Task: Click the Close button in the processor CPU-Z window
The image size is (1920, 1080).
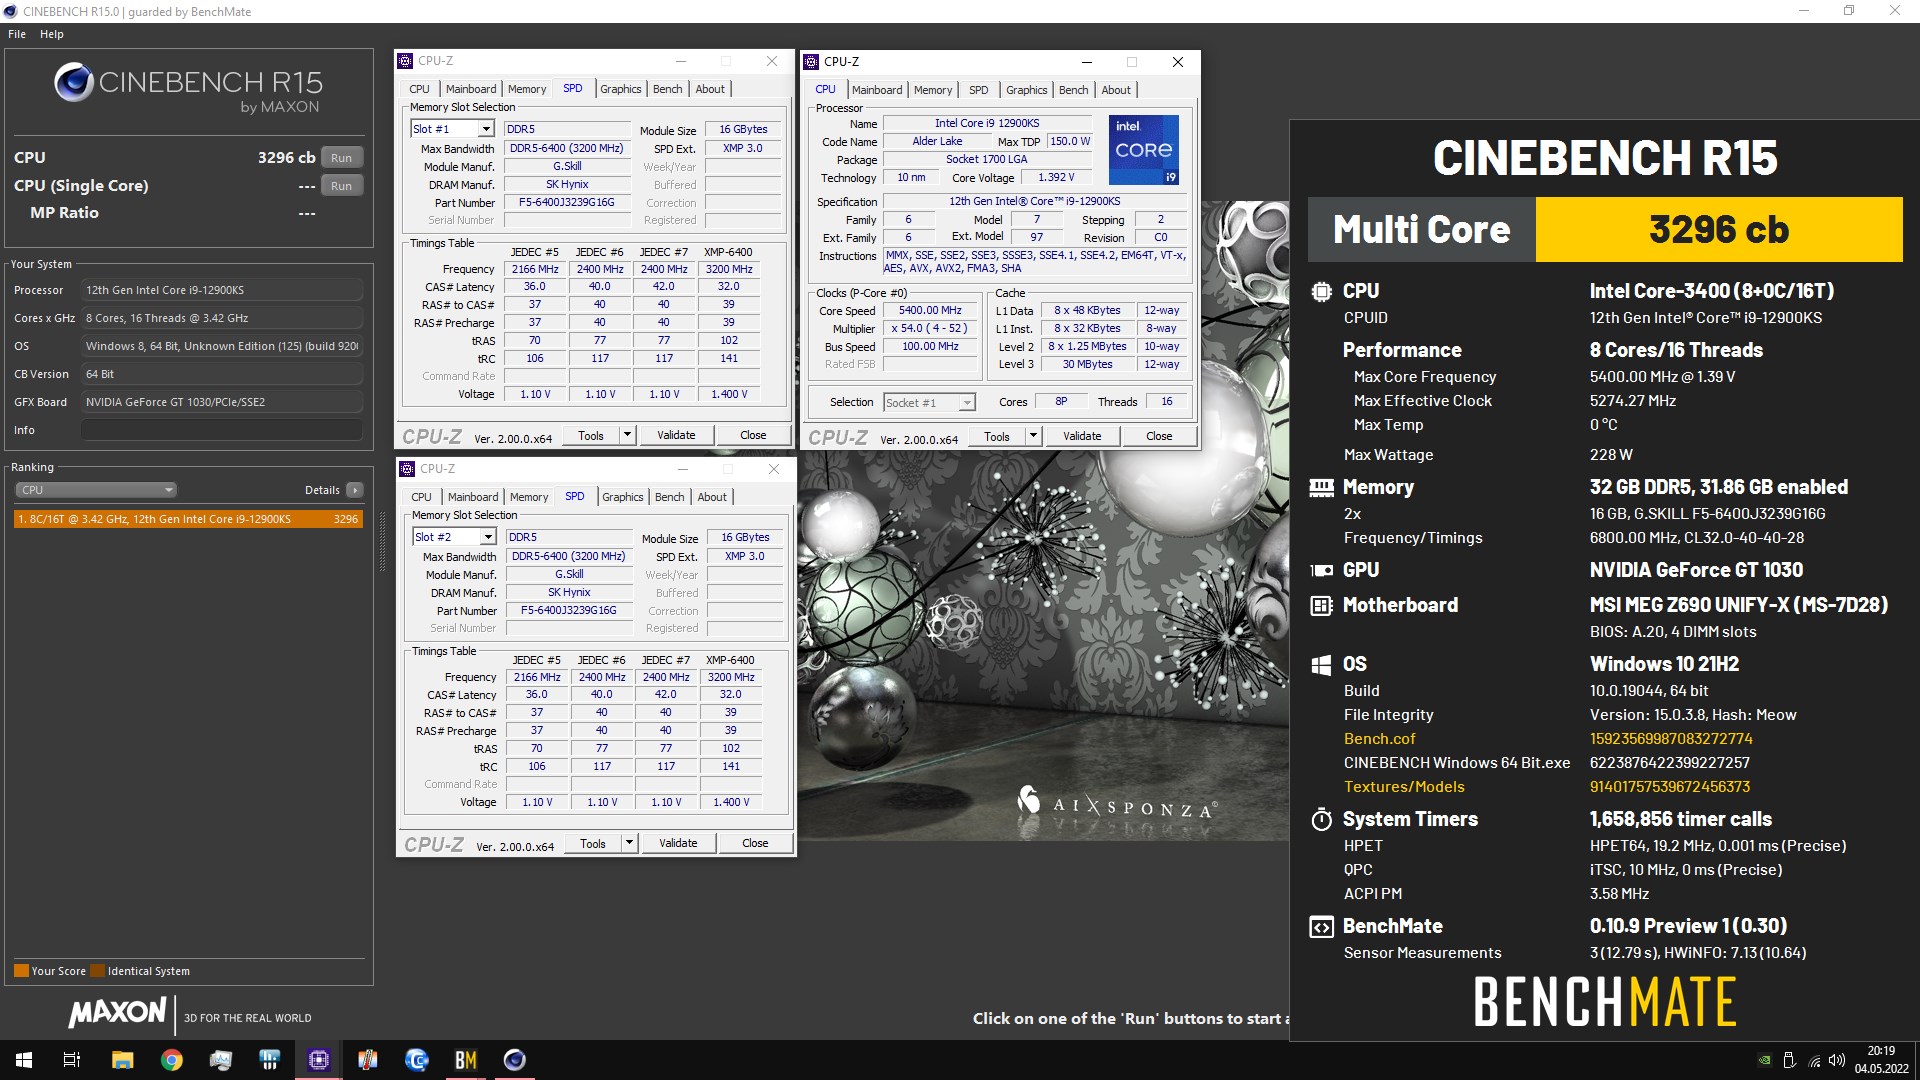Action: click(x=1159, y=437)
